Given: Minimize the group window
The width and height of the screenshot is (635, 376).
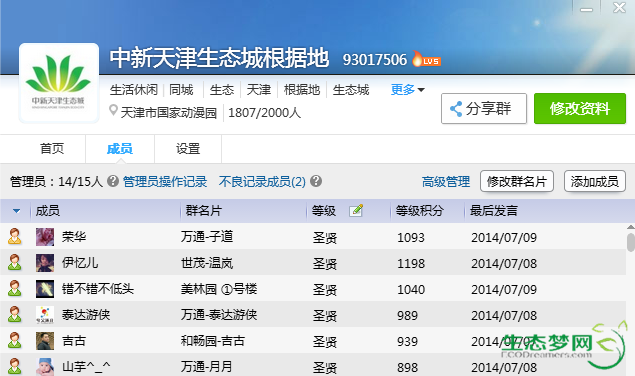Looking at the screenshot, I should click(x=586, y=9).
